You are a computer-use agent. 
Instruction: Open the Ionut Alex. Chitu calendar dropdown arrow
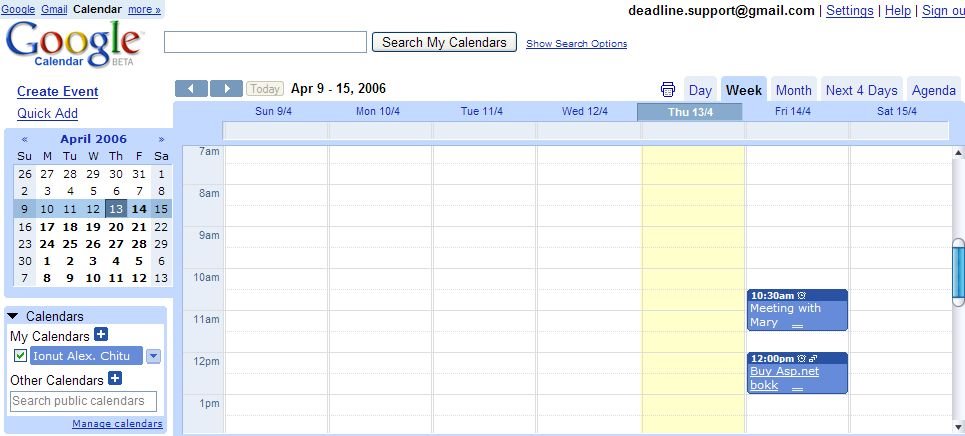(154, 356)
